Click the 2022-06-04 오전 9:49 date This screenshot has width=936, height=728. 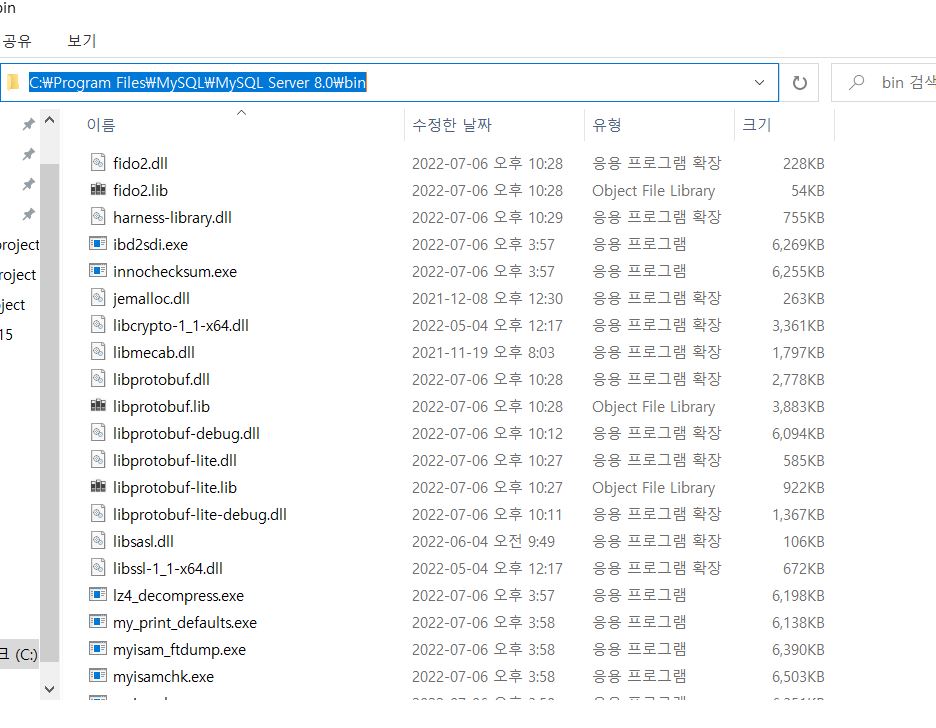click(483, 541)
